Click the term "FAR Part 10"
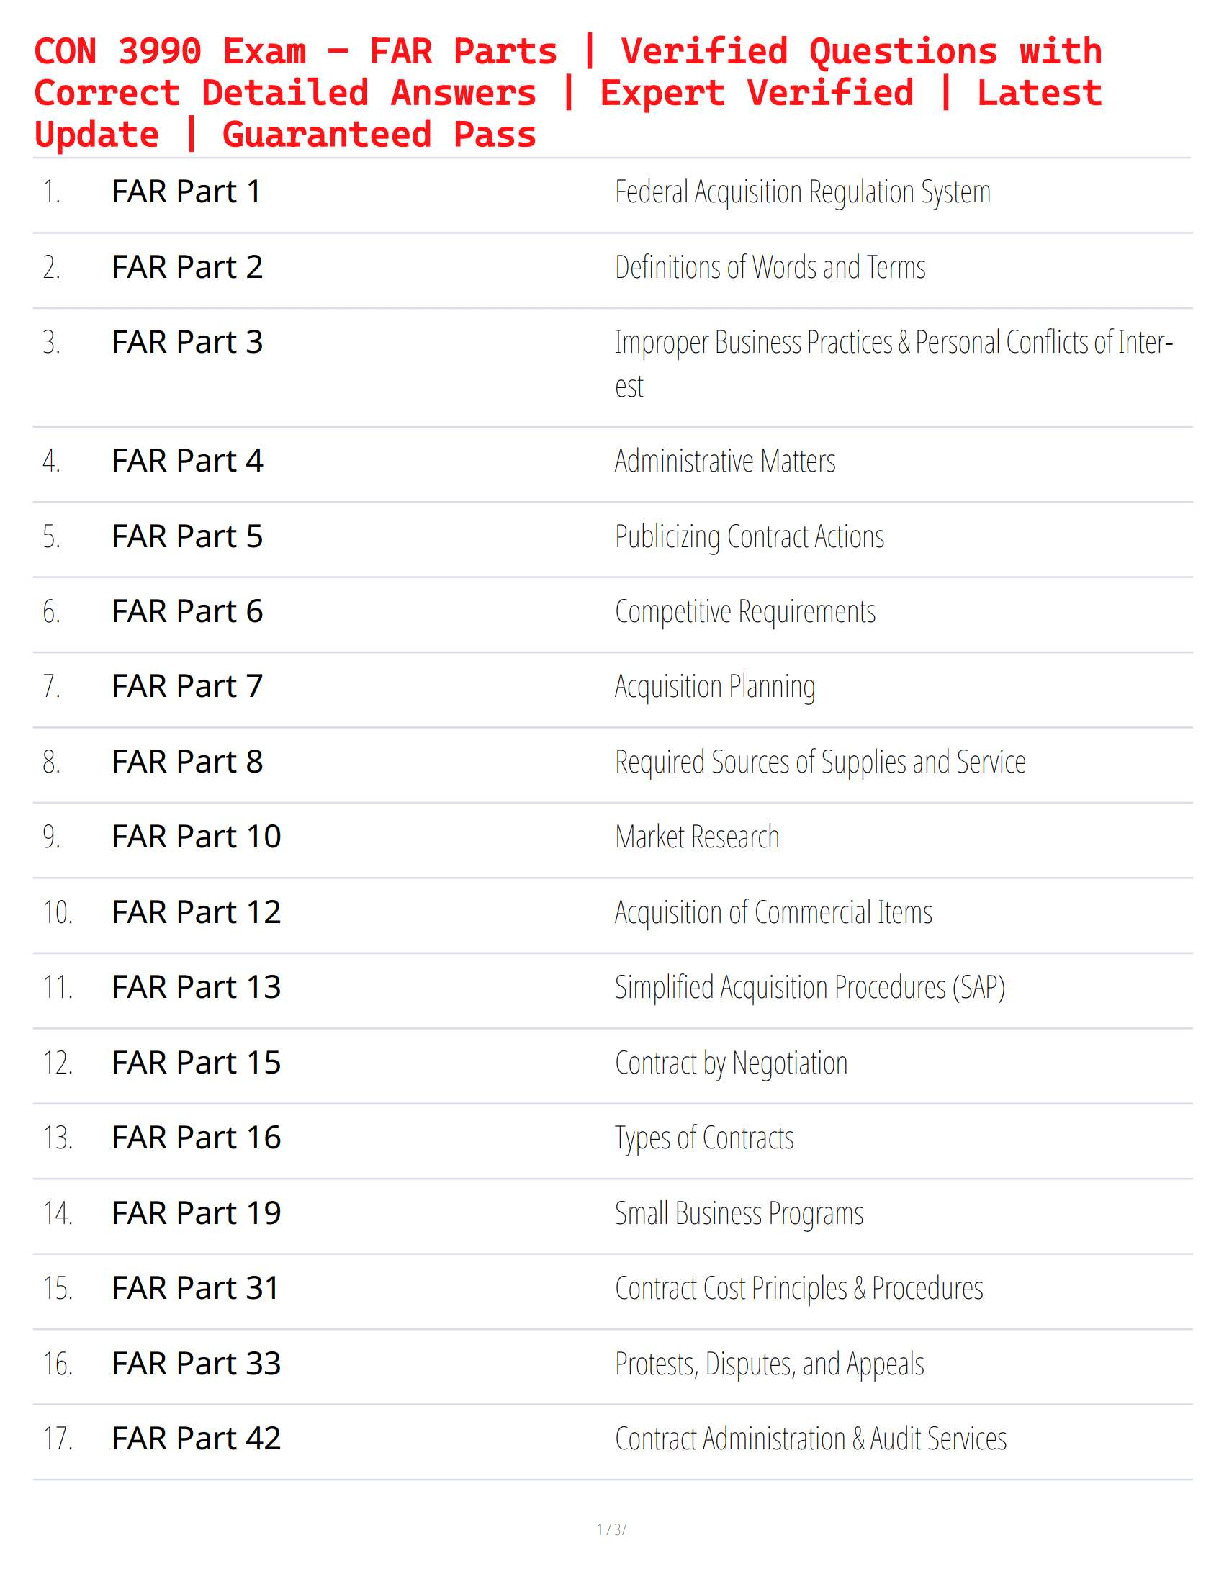The image size is (1224, 1584). tap(196, 836)
